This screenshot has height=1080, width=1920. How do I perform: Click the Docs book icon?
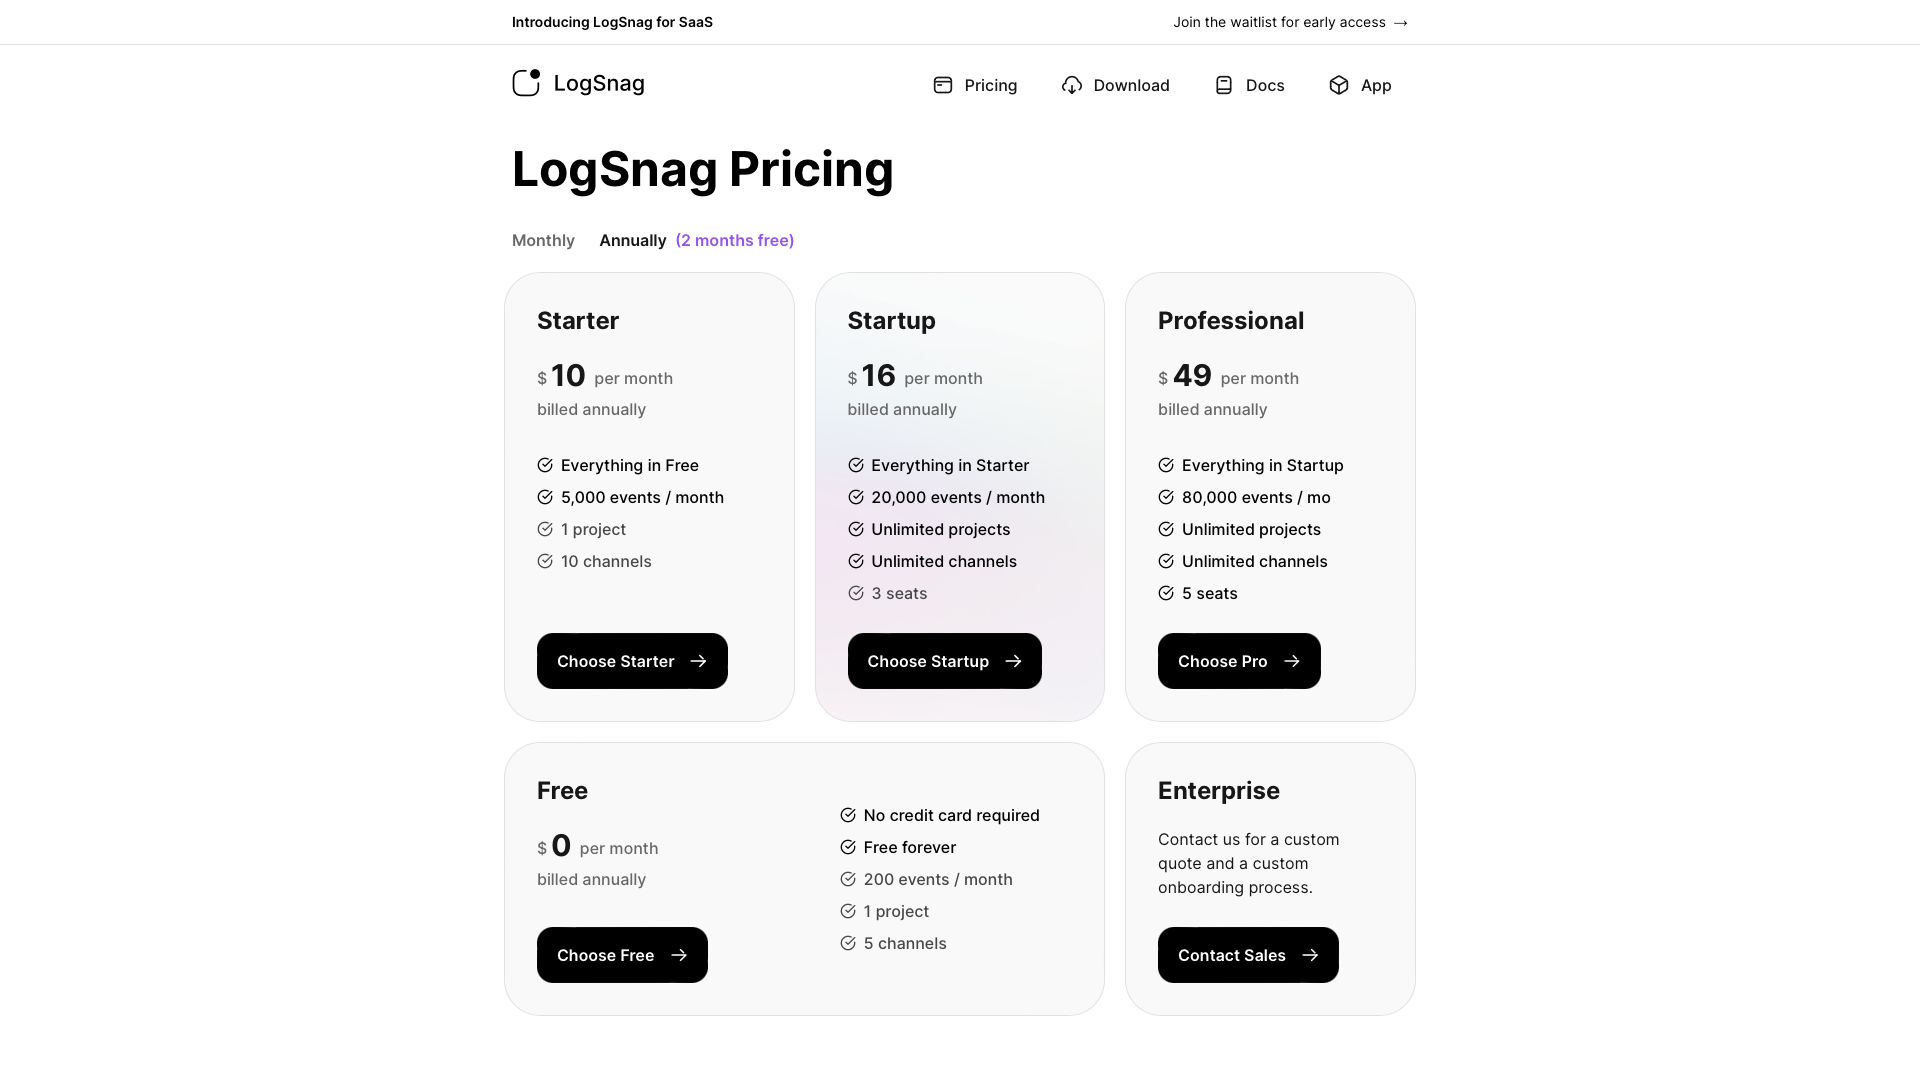[1224, 85]
